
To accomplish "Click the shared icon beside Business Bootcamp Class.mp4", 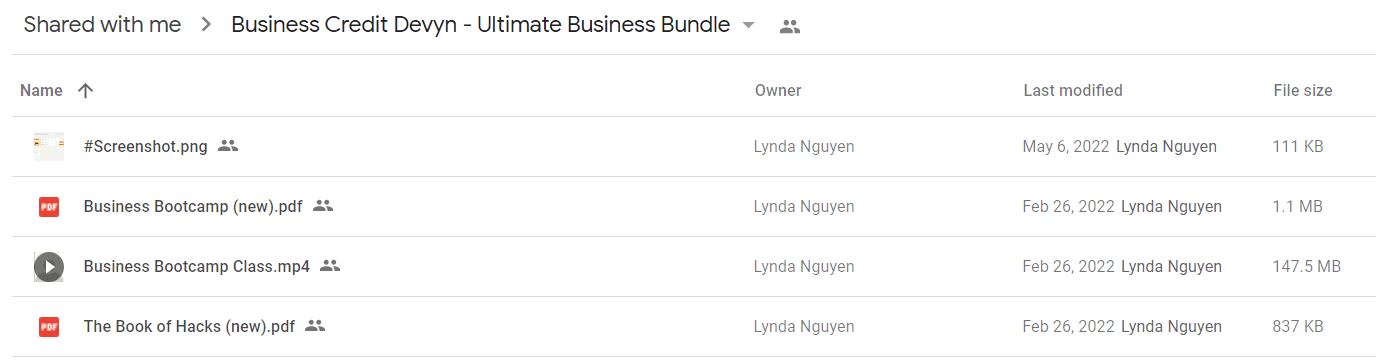I will click(330, 266).
